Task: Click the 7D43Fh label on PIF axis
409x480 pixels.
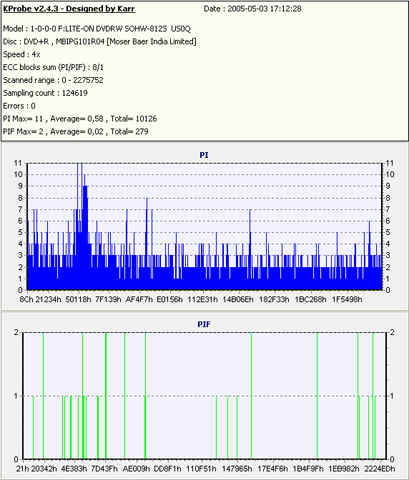Action: point(104,469)
